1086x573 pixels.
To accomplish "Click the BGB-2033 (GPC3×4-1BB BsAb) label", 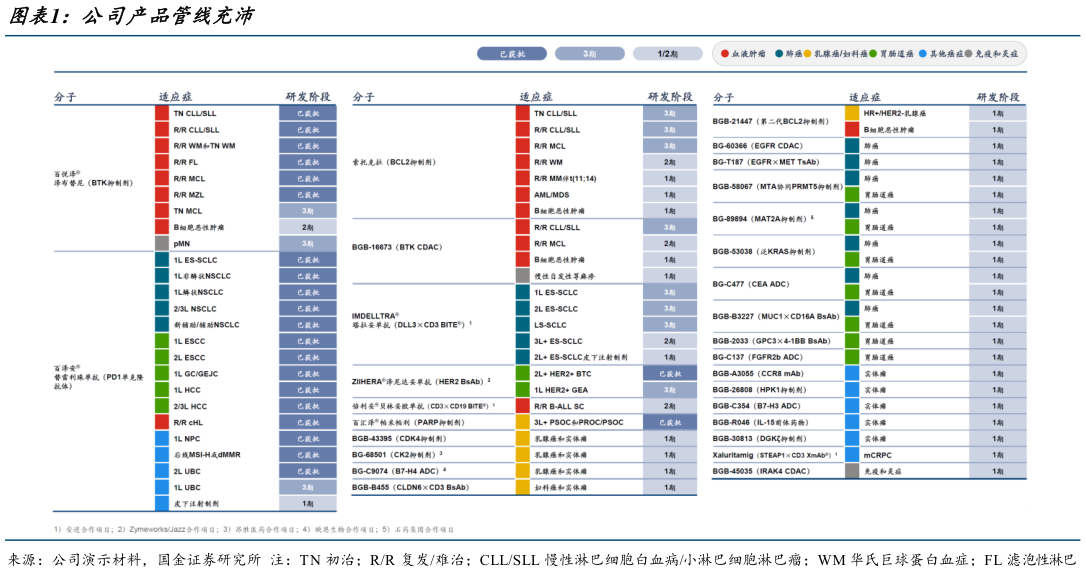I will pos(772,341).
